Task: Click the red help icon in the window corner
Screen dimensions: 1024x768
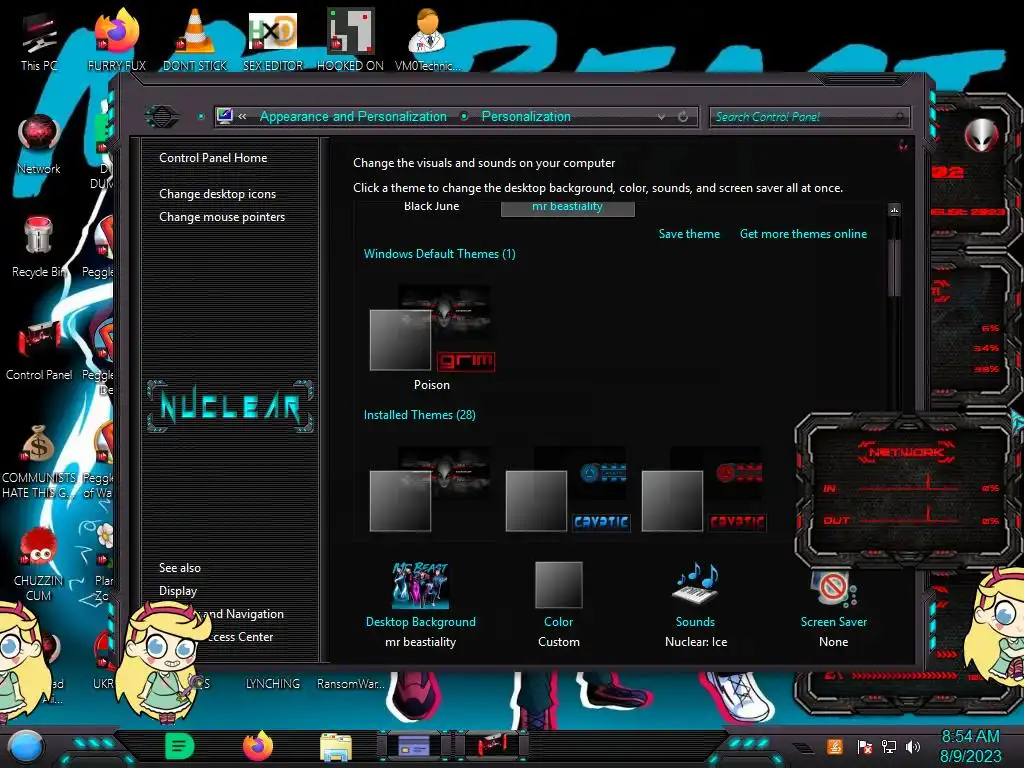Action: (903, 145)
